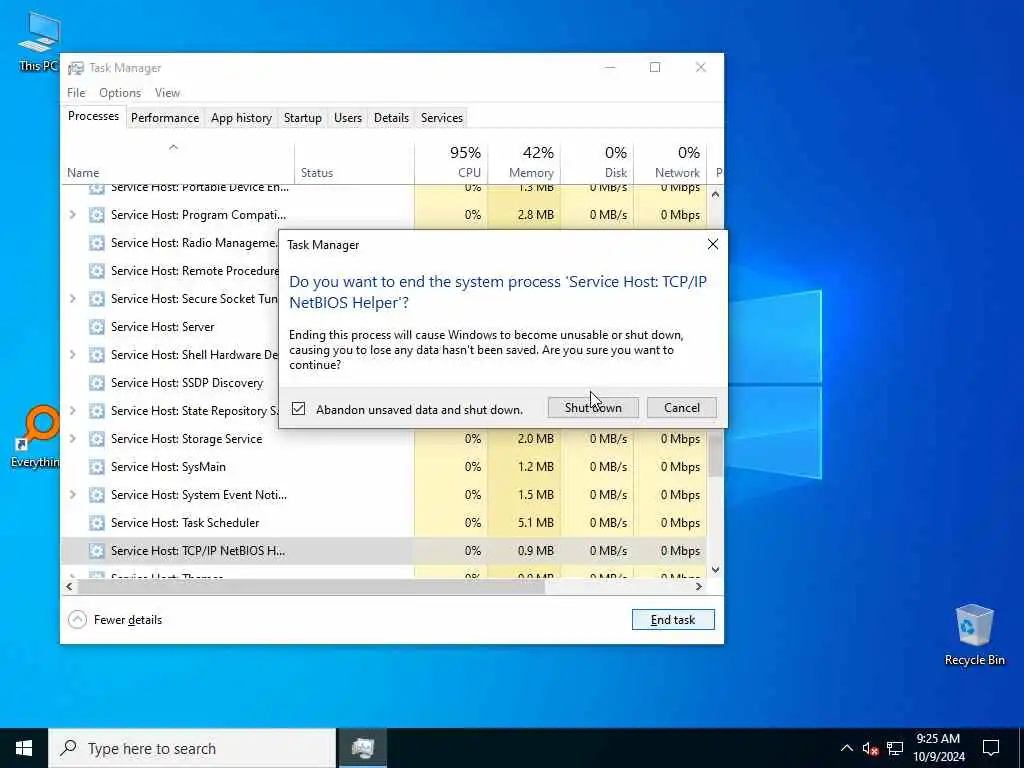Click gear icon of Service Host: Remote Procedure
Viewport: 1024px width, 768px height.
pos(97,271)
